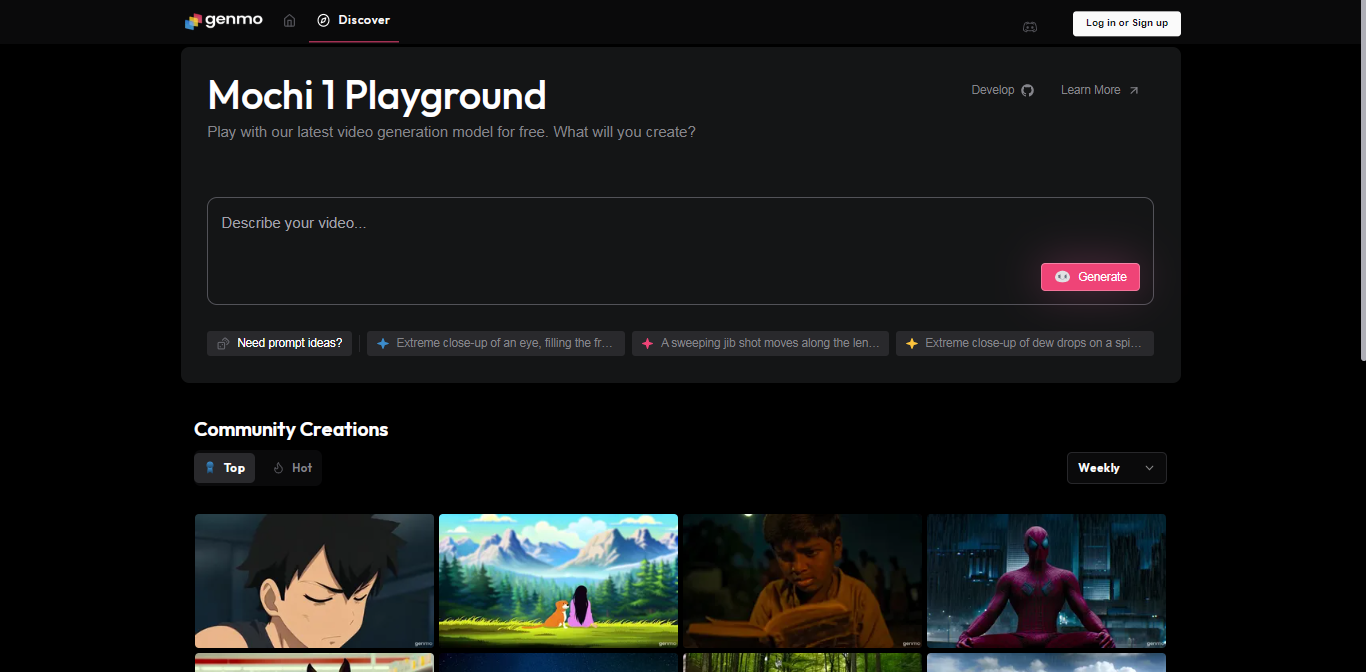Open the boy reading book thumbnail
Viewport: 1366px width, 672px height.
point(802,581)
